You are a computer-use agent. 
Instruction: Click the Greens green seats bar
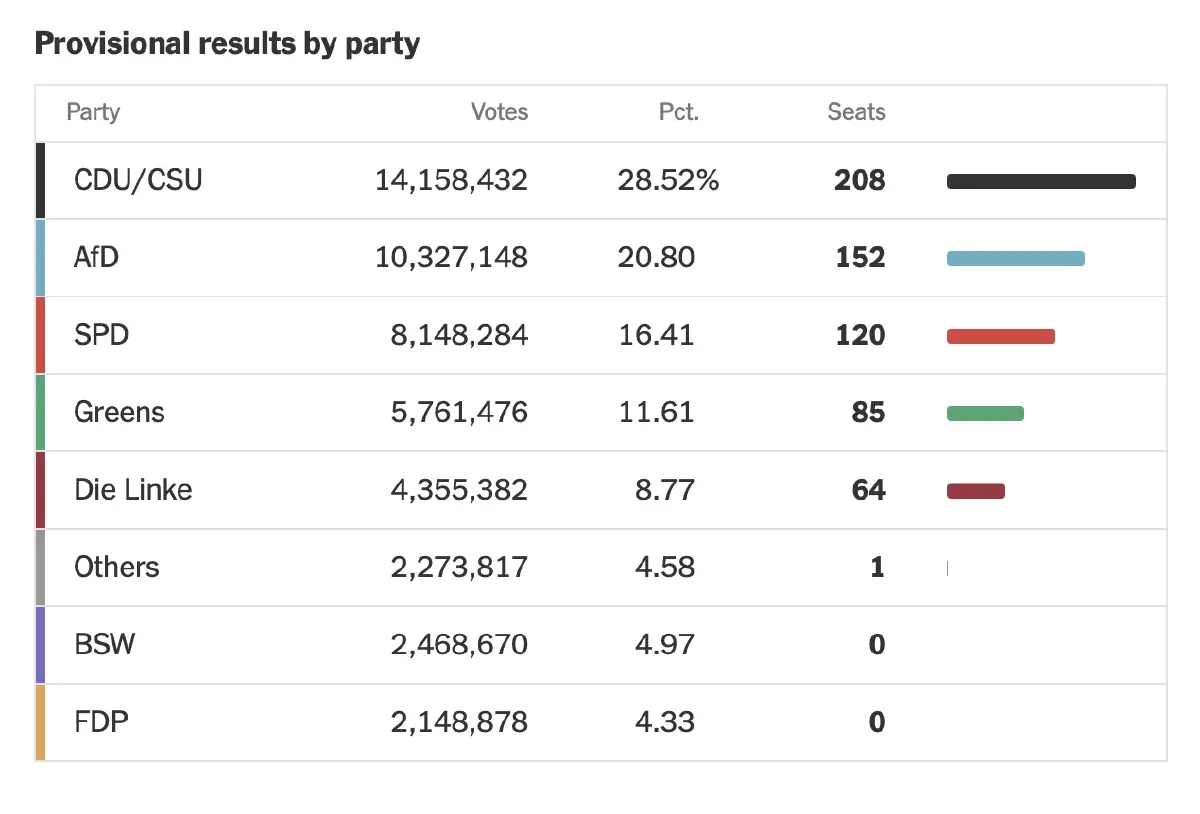click(985, 413)
